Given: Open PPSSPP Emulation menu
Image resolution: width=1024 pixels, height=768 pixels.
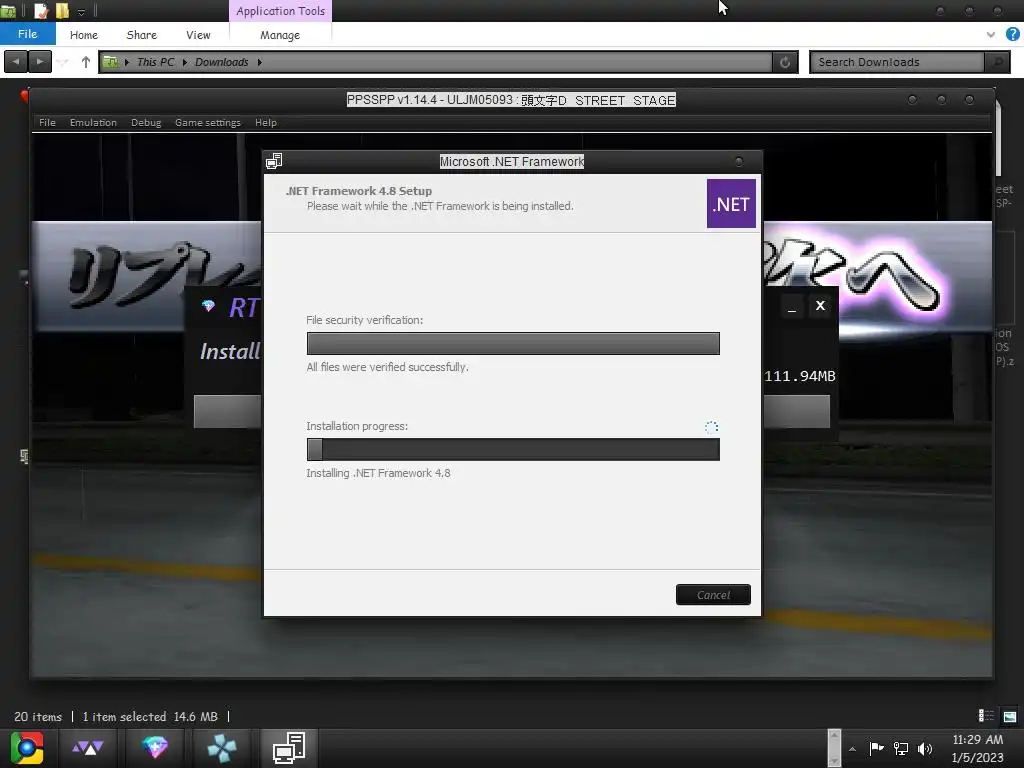Looking at the screenshot, I should [x=93, y=122].
